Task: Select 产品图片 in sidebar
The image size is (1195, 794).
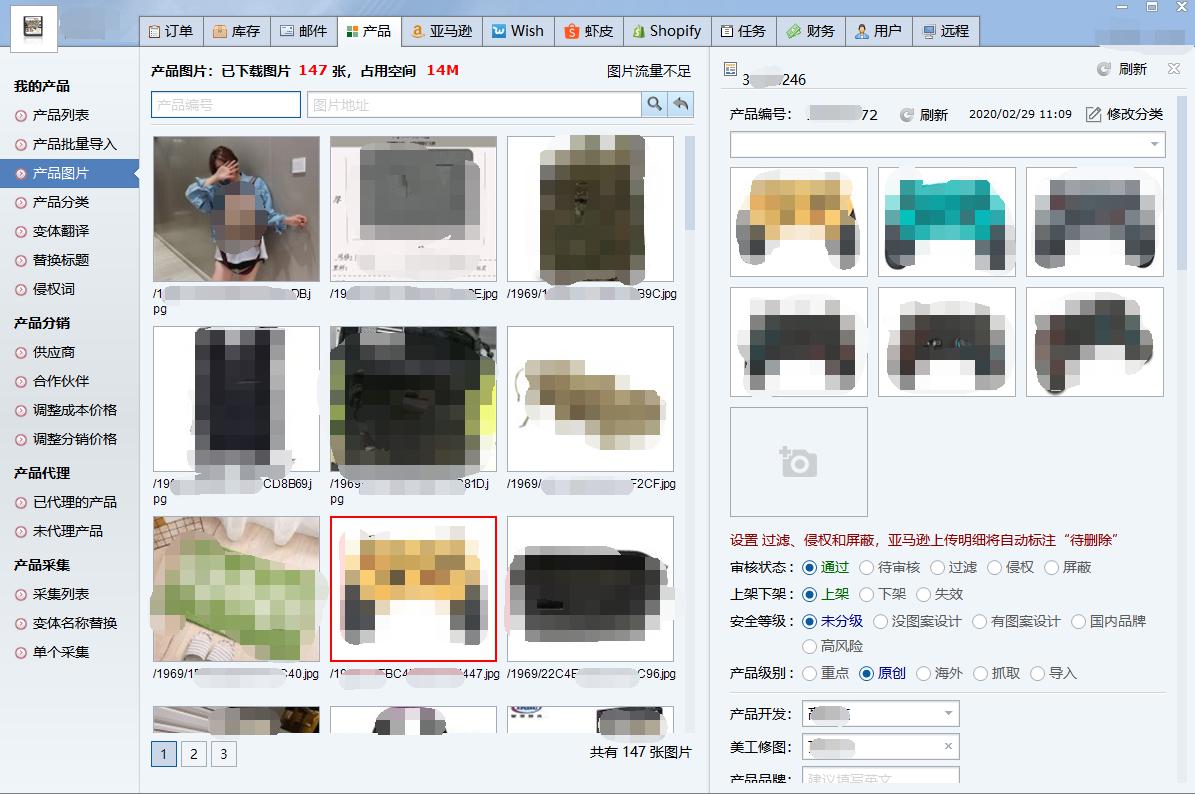Action: click(69, 173)
